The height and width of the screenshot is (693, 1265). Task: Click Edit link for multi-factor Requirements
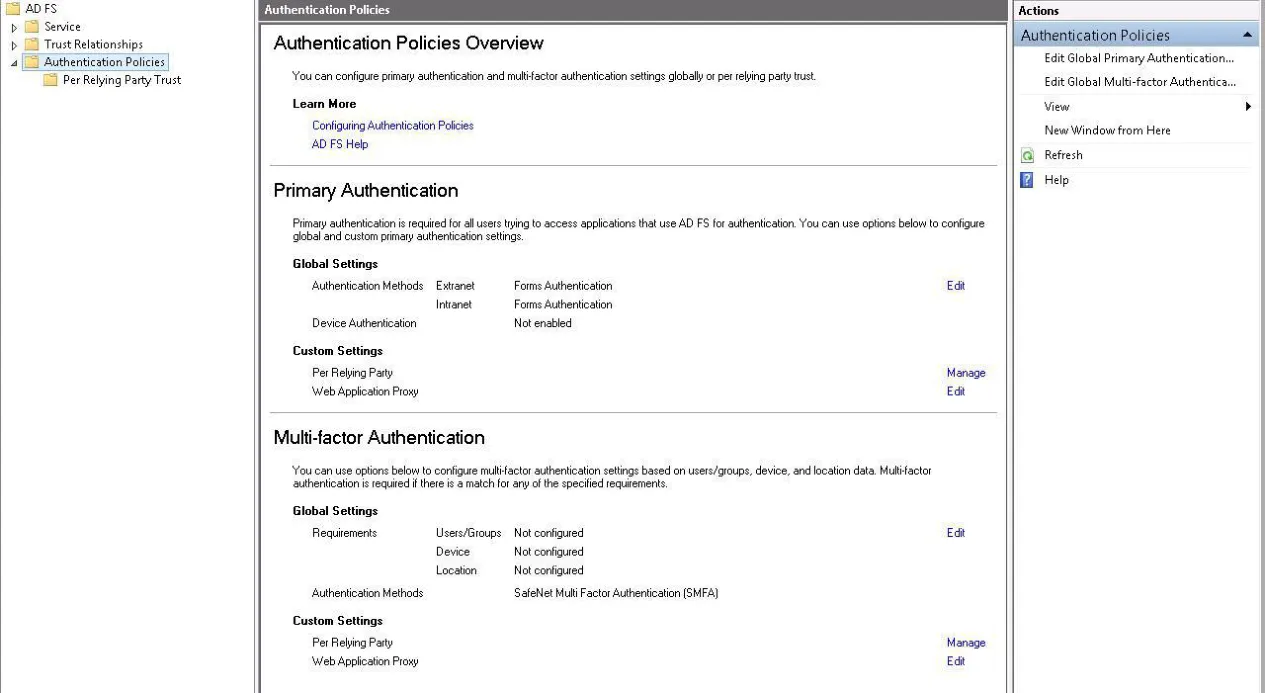click(956, 533)
